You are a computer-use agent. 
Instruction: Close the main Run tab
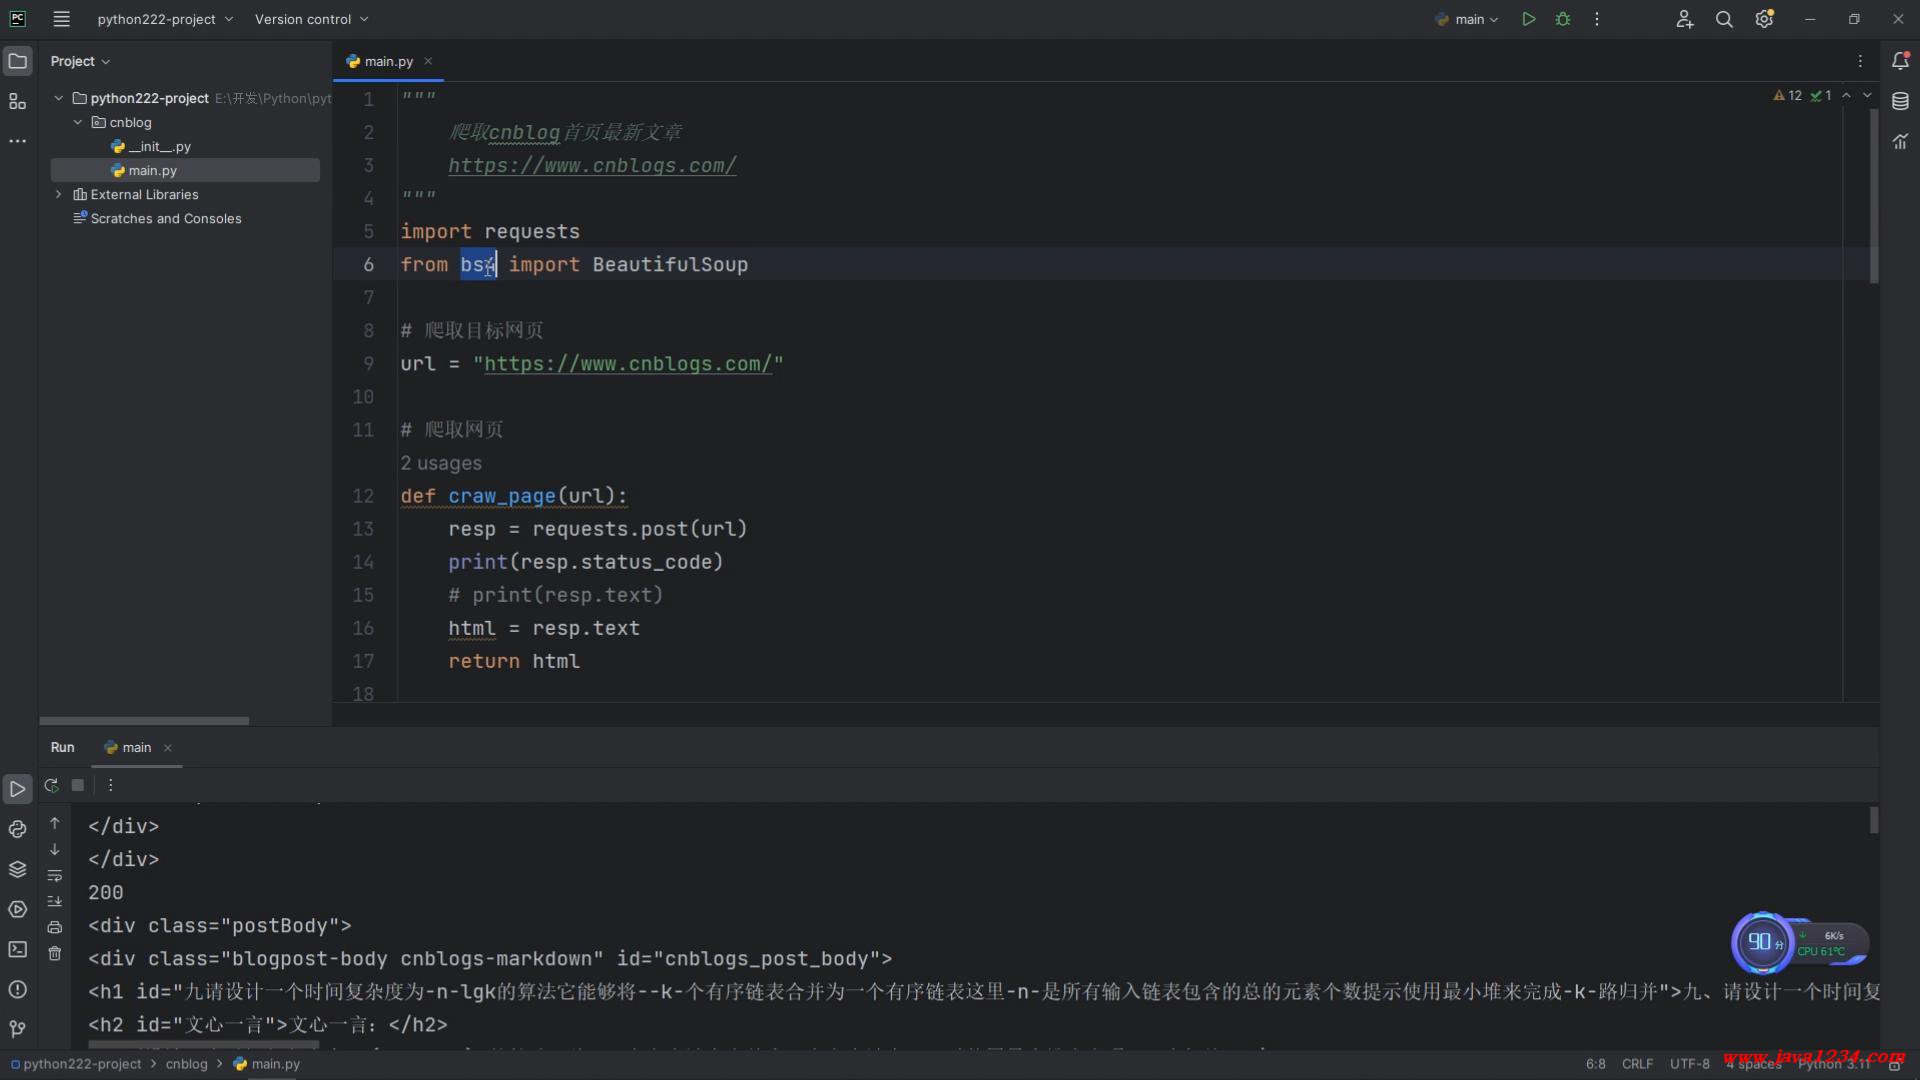tap(168, 748)
